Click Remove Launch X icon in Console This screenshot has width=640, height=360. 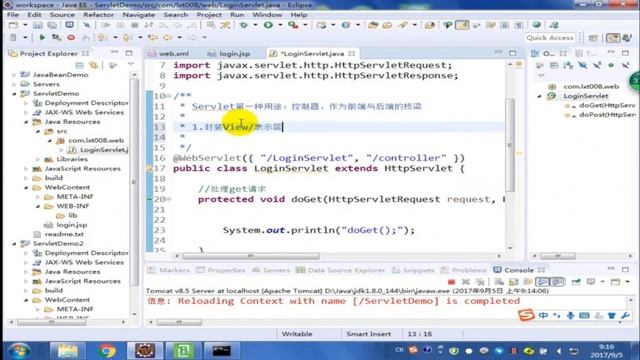[466, 282]
